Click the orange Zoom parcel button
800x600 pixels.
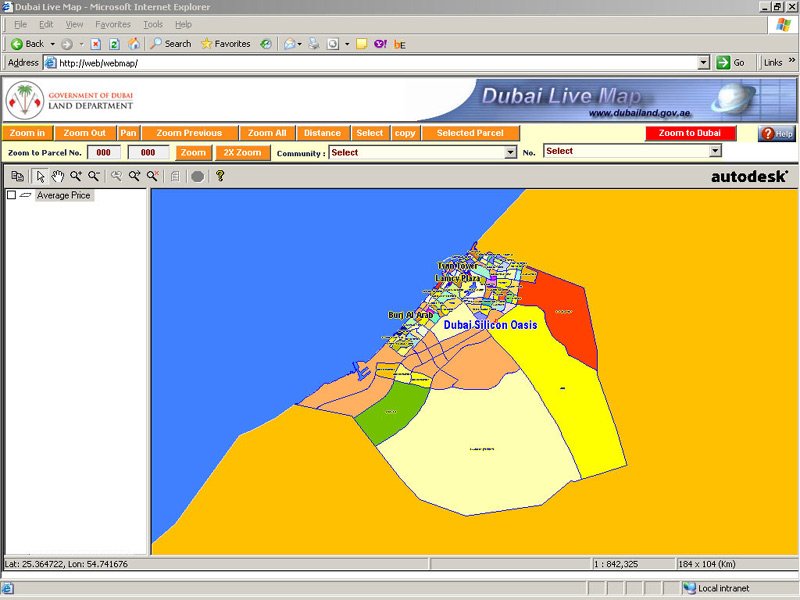coord(193,153)
